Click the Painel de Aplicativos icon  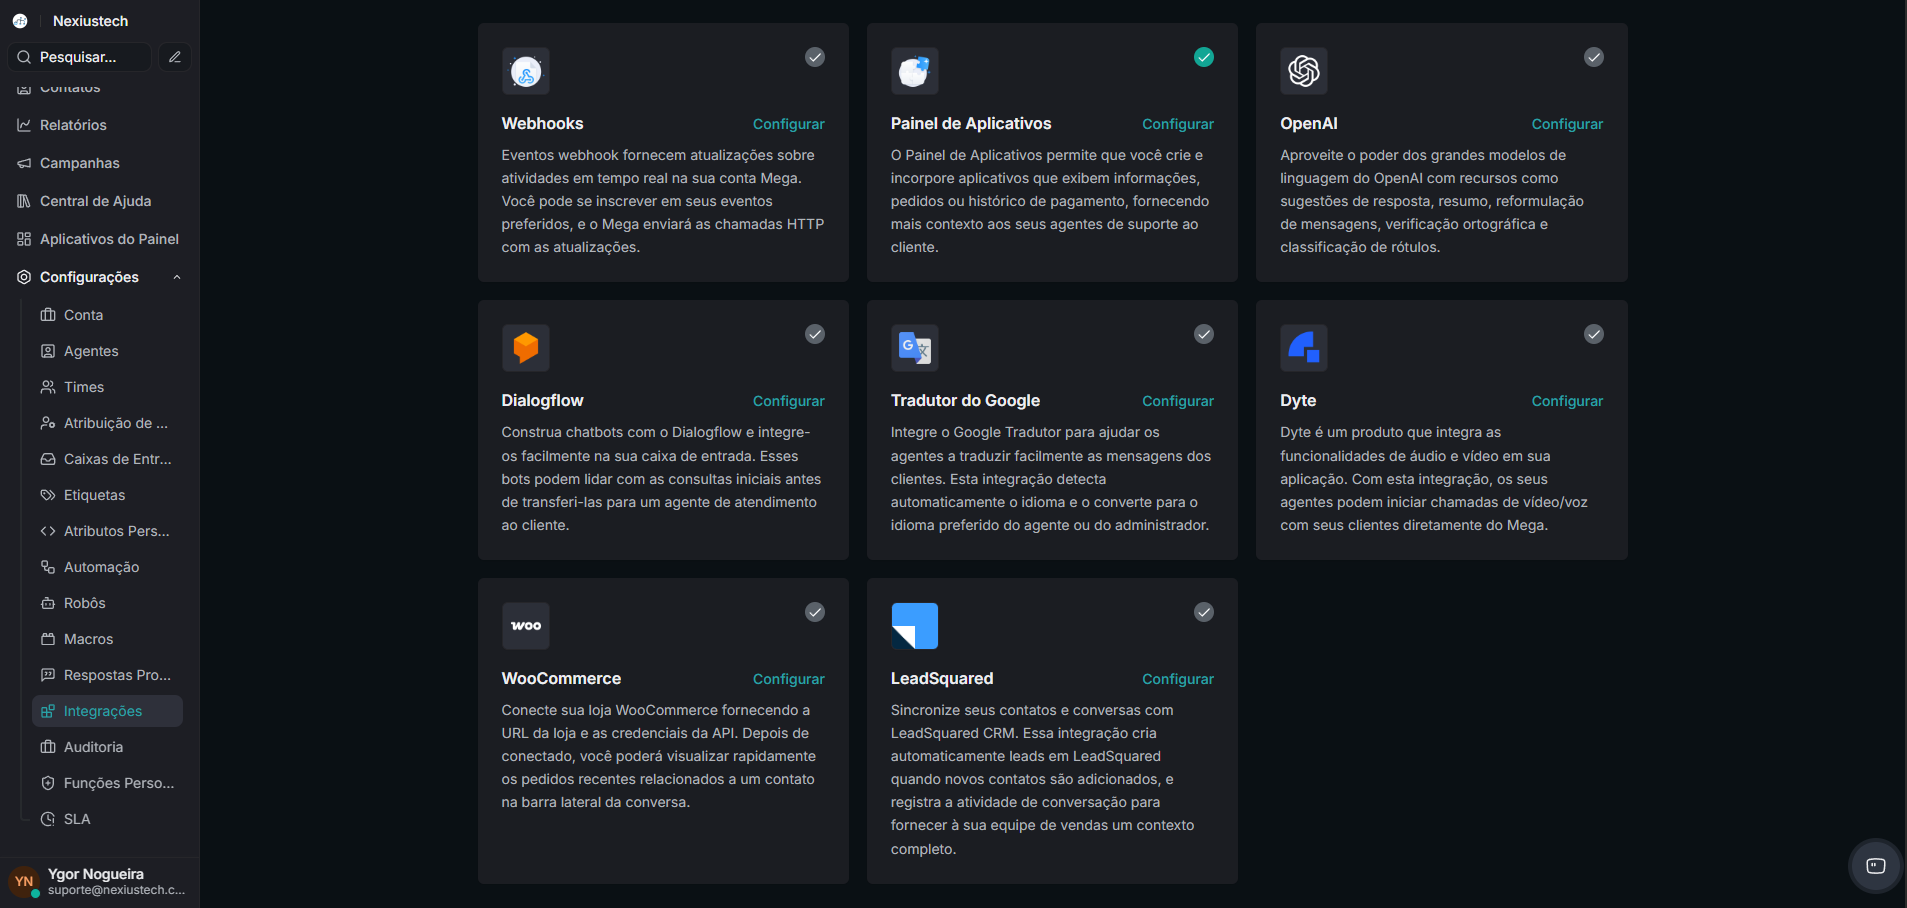915,70
